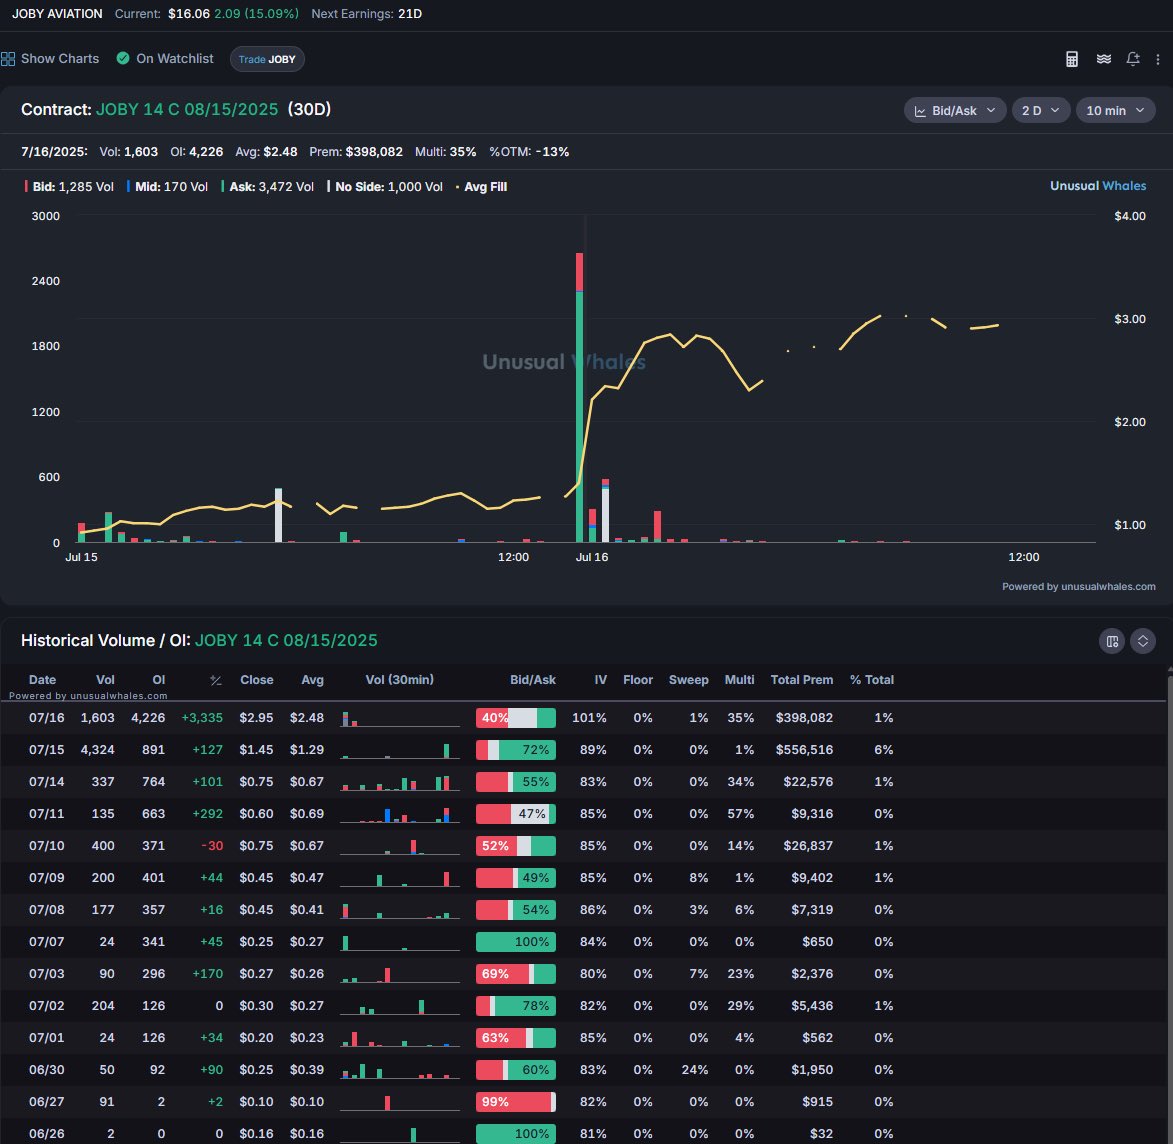
Task: Click the 07/11 Vol (30min) sparkline
Action: click(399, 813)
